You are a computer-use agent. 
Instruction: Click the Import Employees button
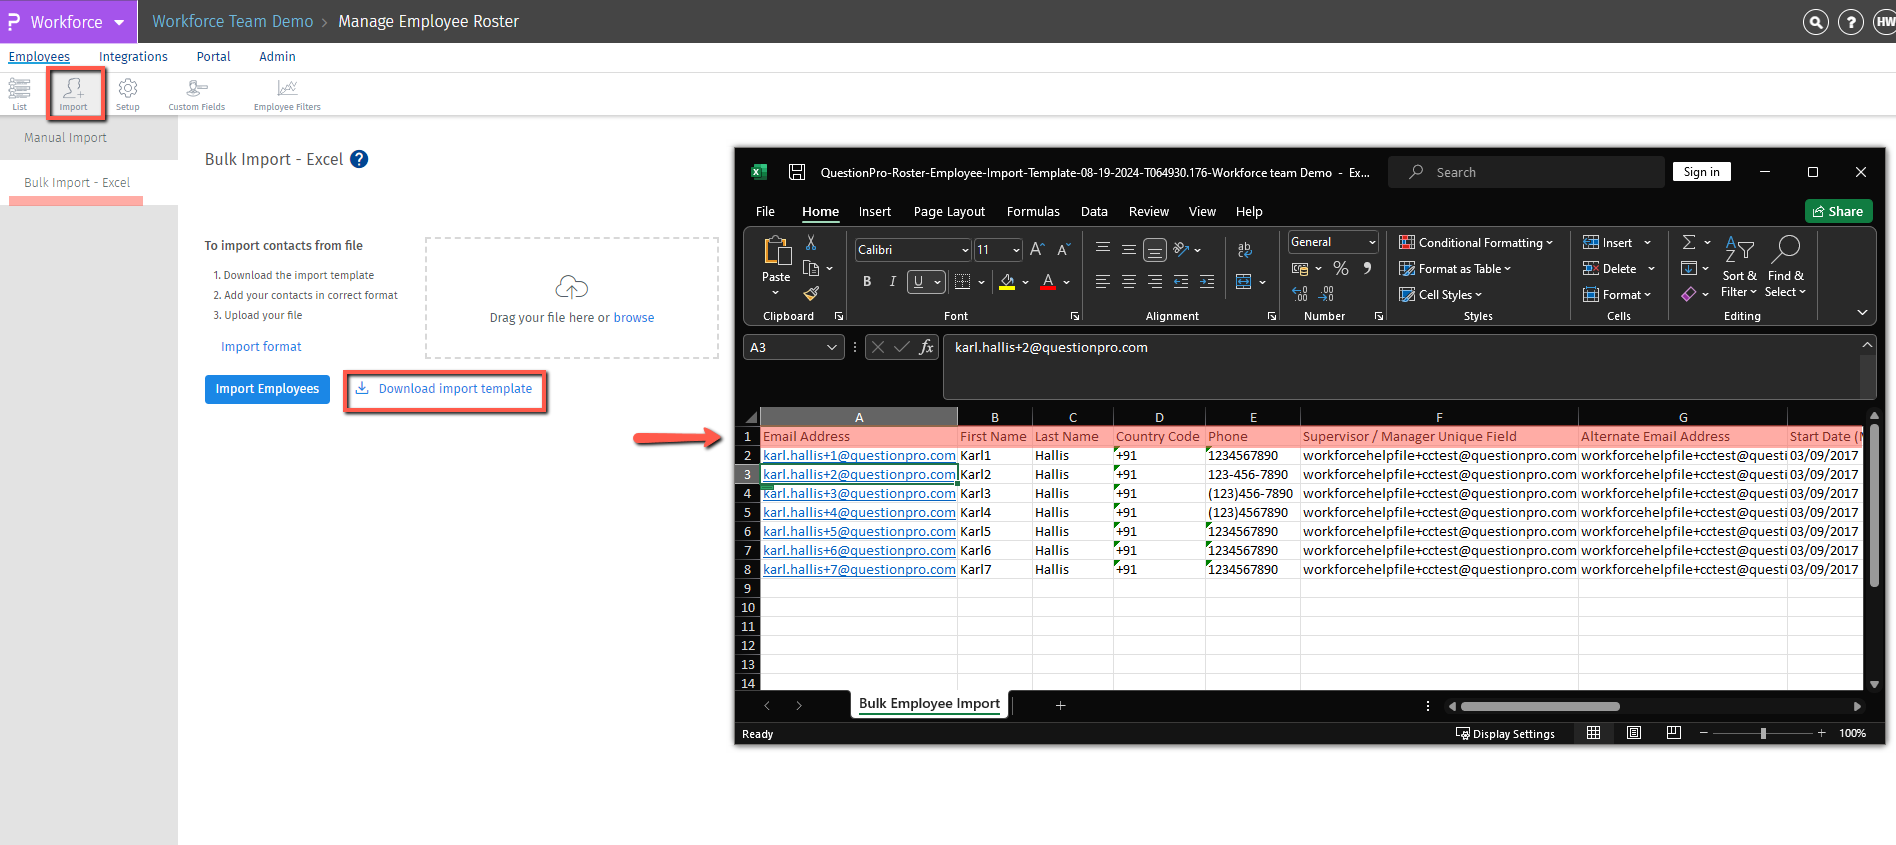pos(267,389)
